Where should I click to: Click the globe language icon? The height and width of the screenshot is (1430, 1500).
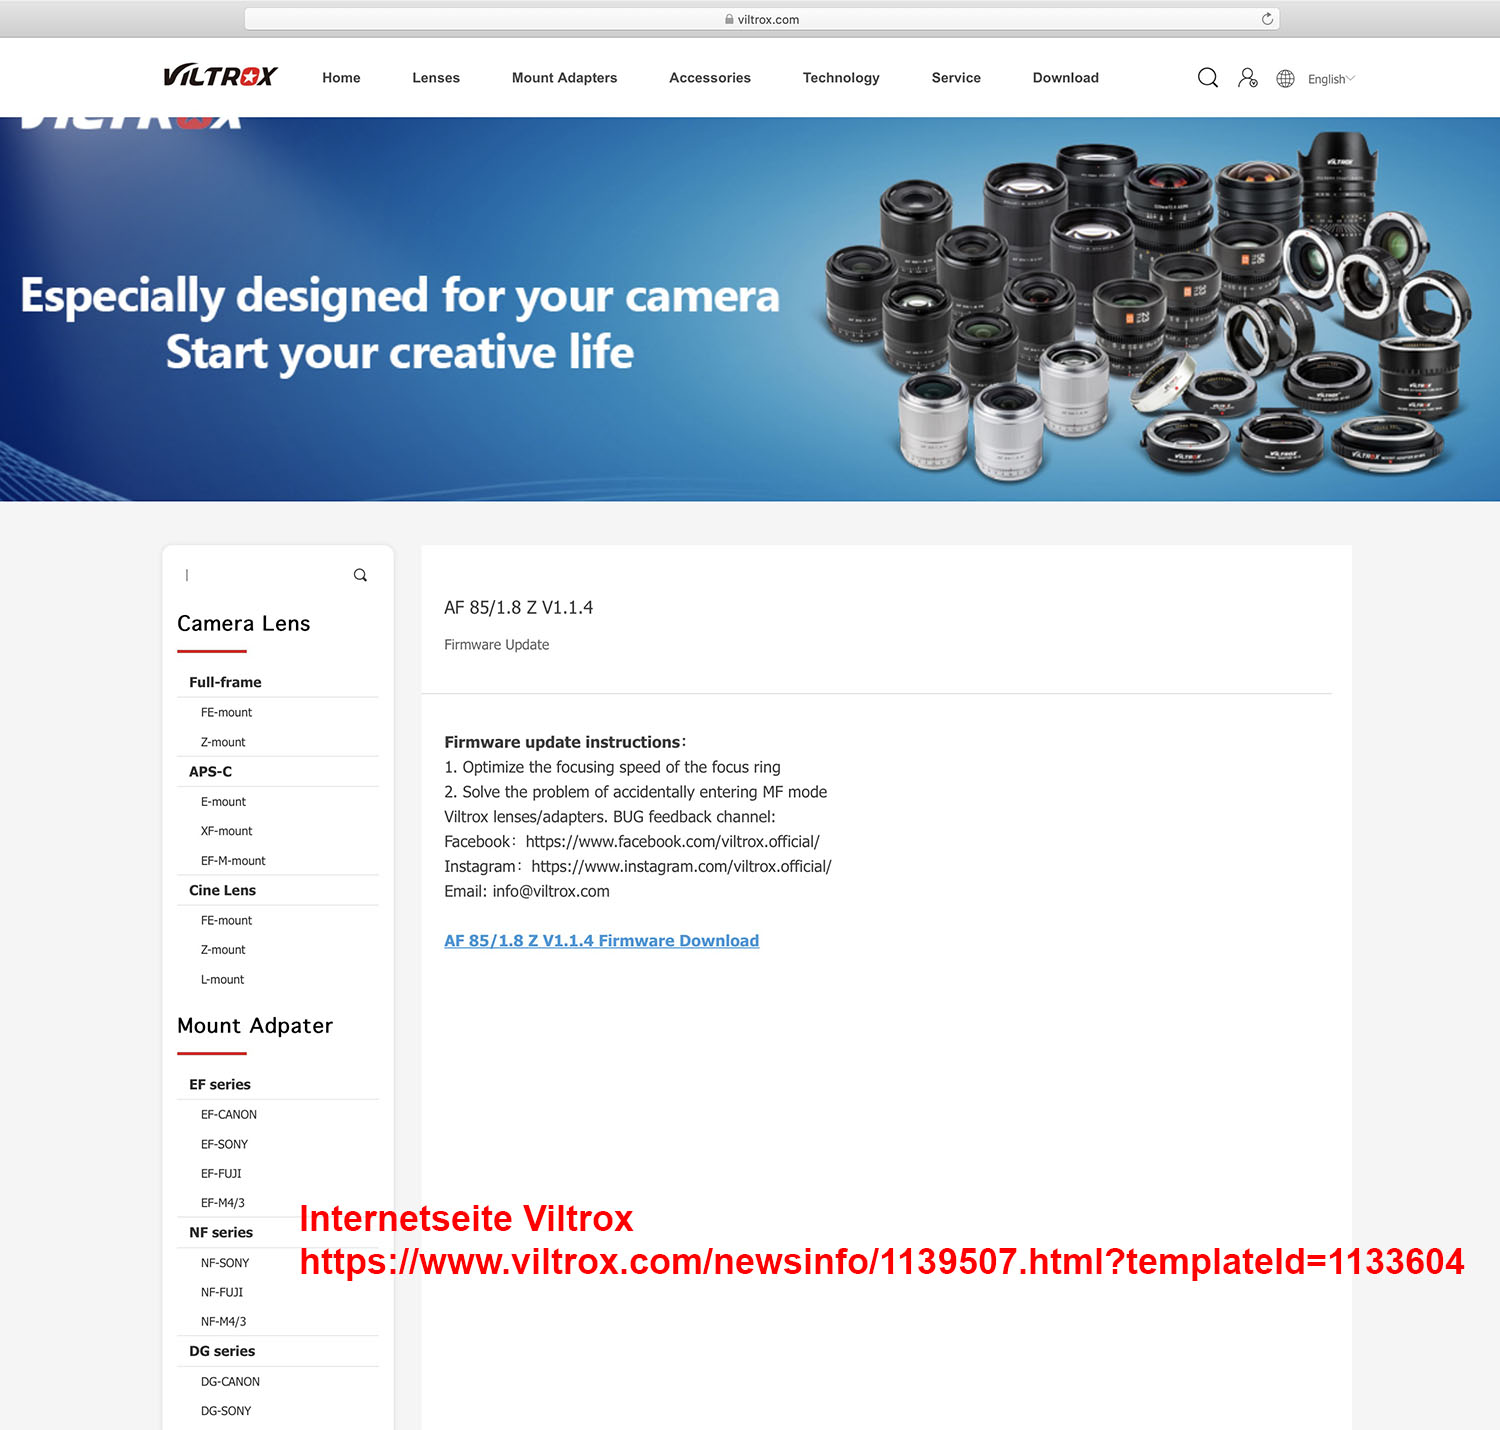(1286, 78)
